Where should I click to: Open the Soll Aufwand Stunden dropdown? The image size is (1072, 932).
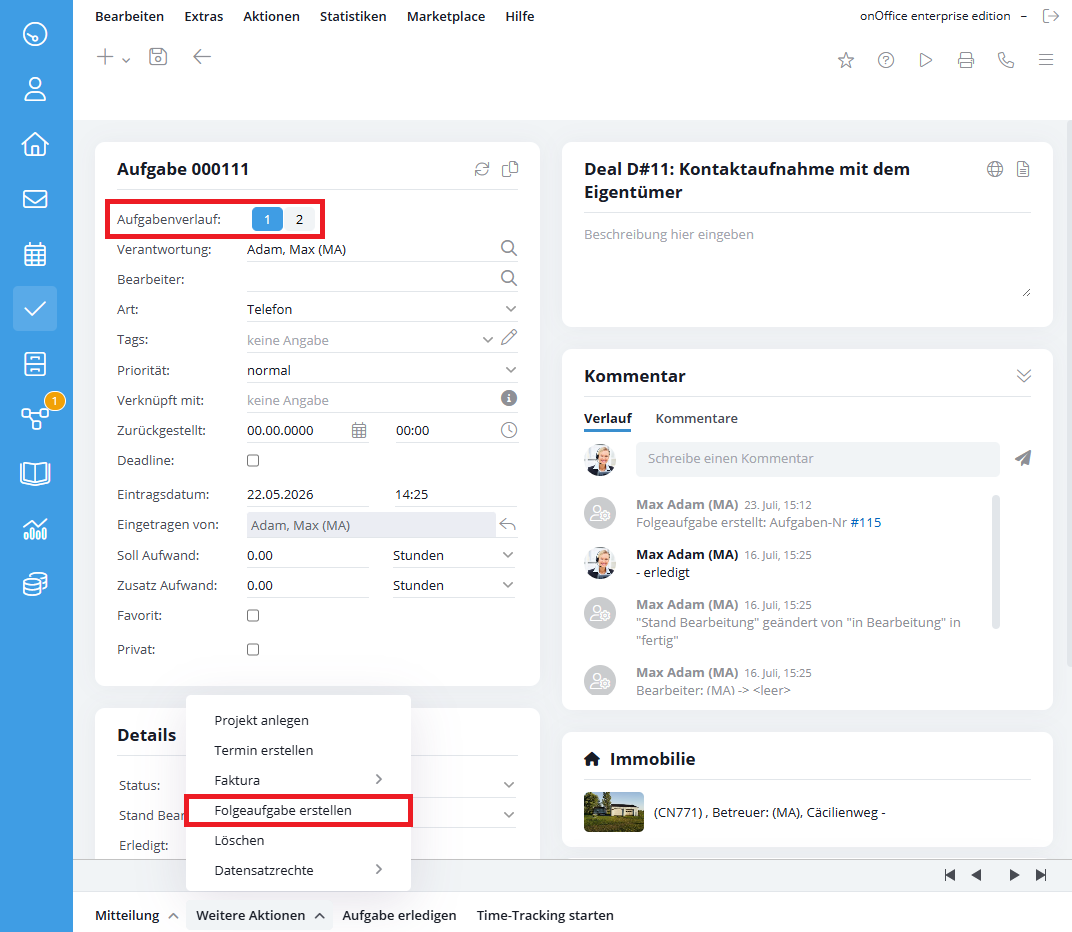coord(454,555)
